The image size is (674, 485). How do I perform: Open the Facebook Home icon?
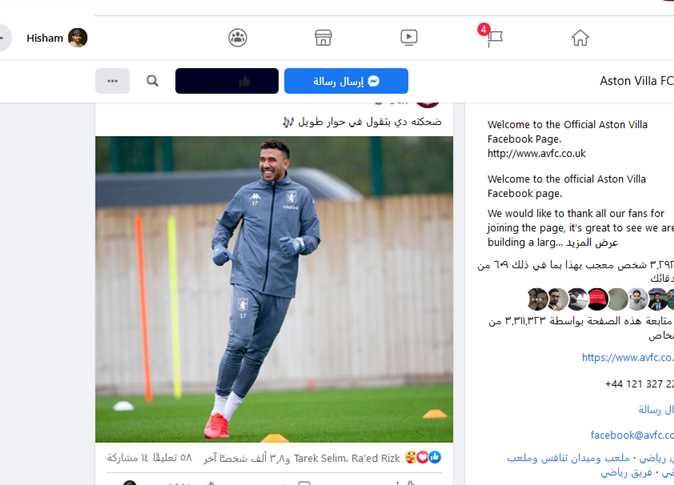click(x=580, y=38)
